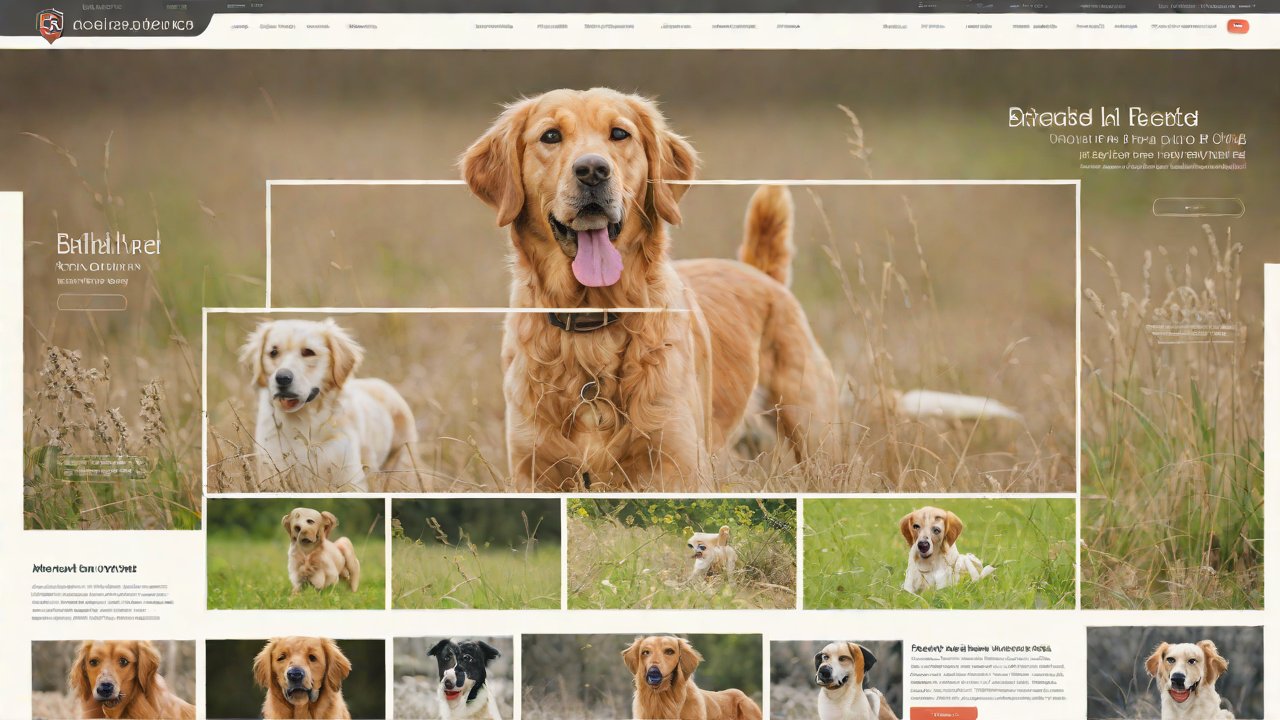Click the brand name text beside the logo

coord(132,24)
